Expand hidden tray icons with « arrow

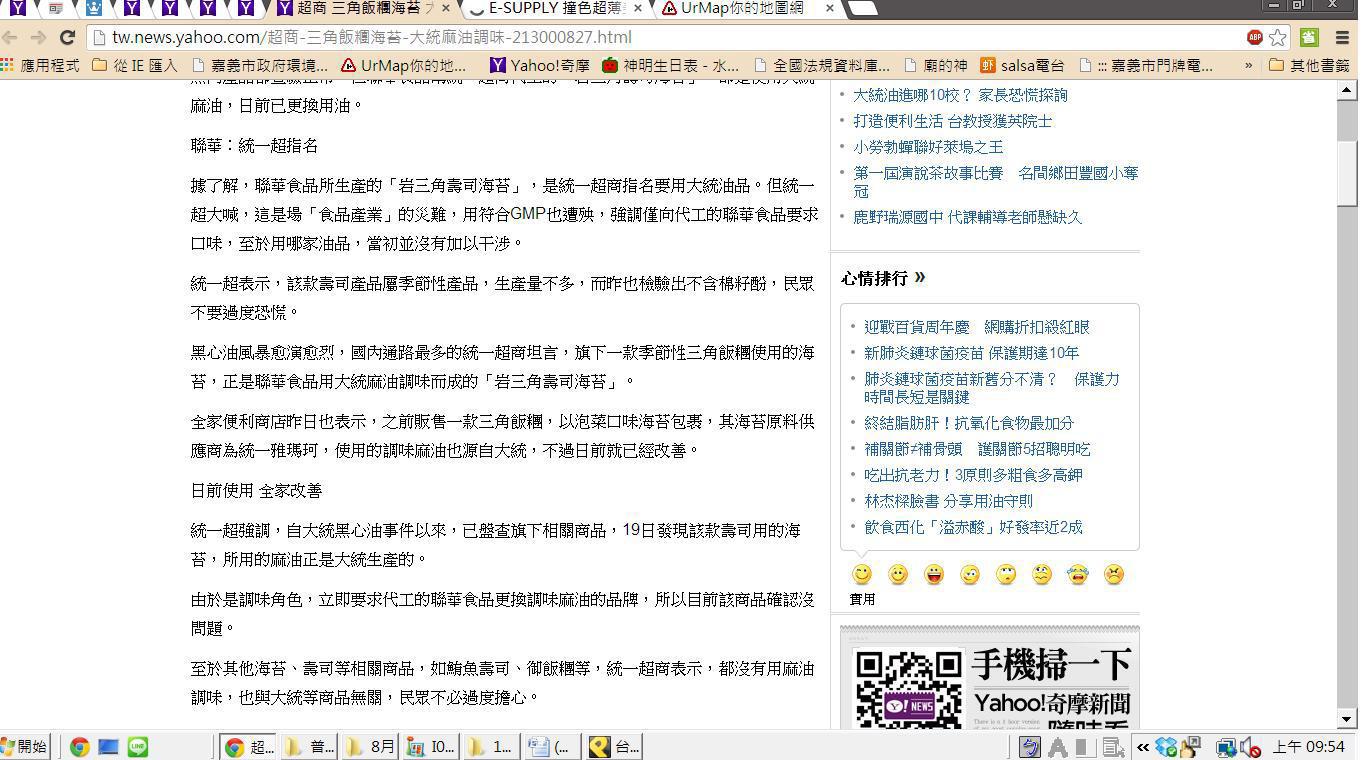1142,747
